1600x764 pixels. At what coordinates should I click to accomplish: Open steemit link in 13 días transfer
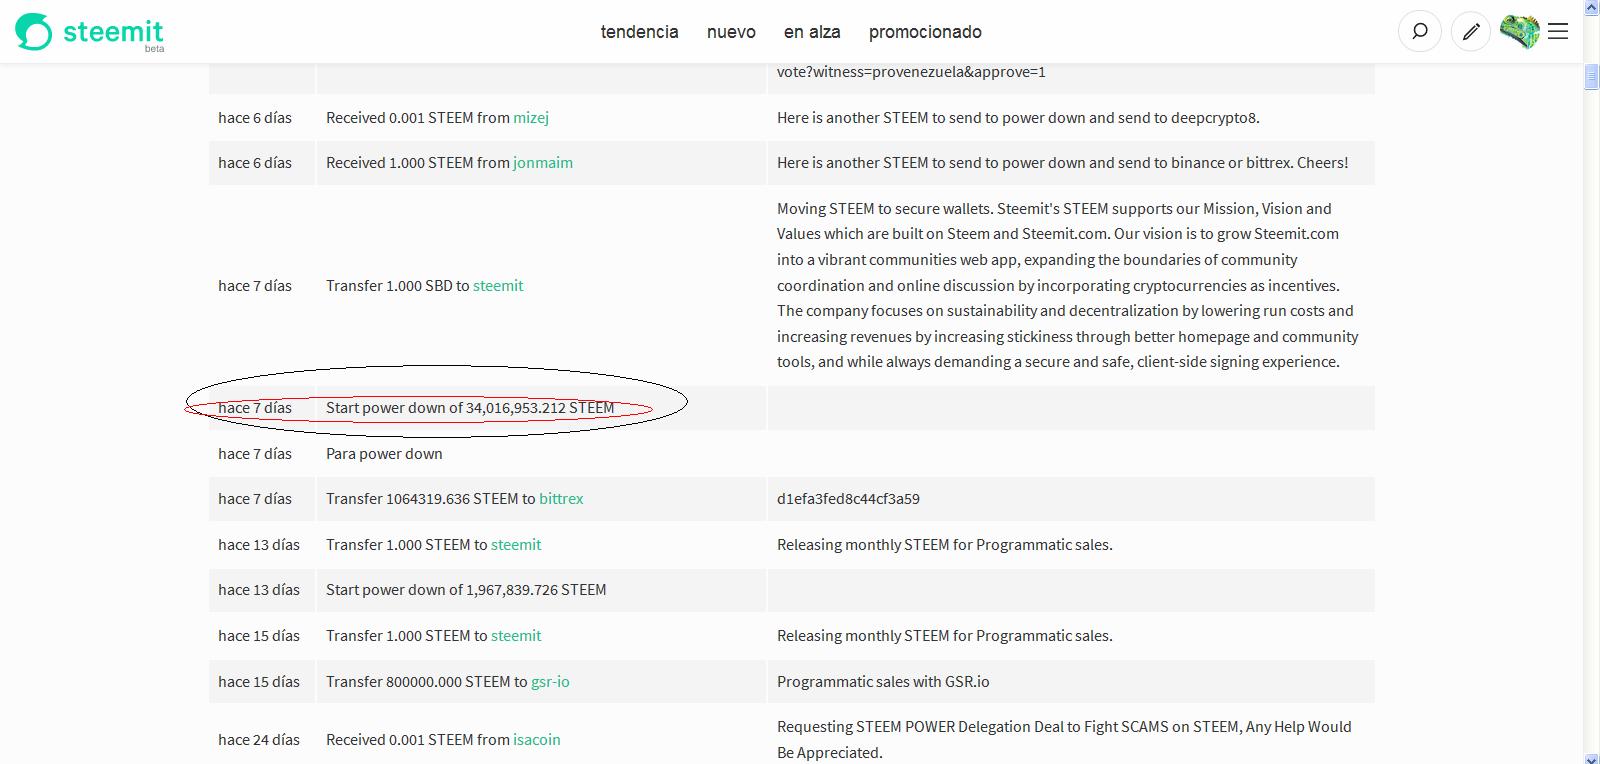coord(516,545)
